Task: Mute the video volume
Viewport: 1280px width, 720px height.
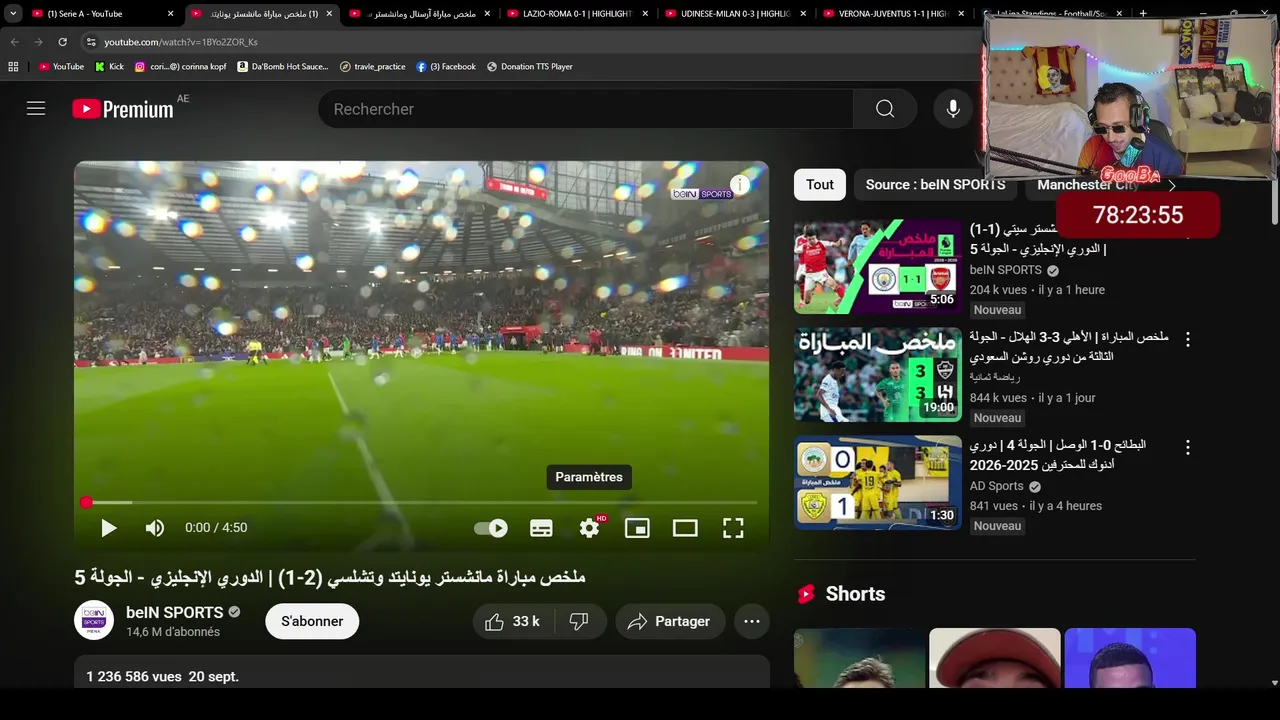Action: point(155,528)
